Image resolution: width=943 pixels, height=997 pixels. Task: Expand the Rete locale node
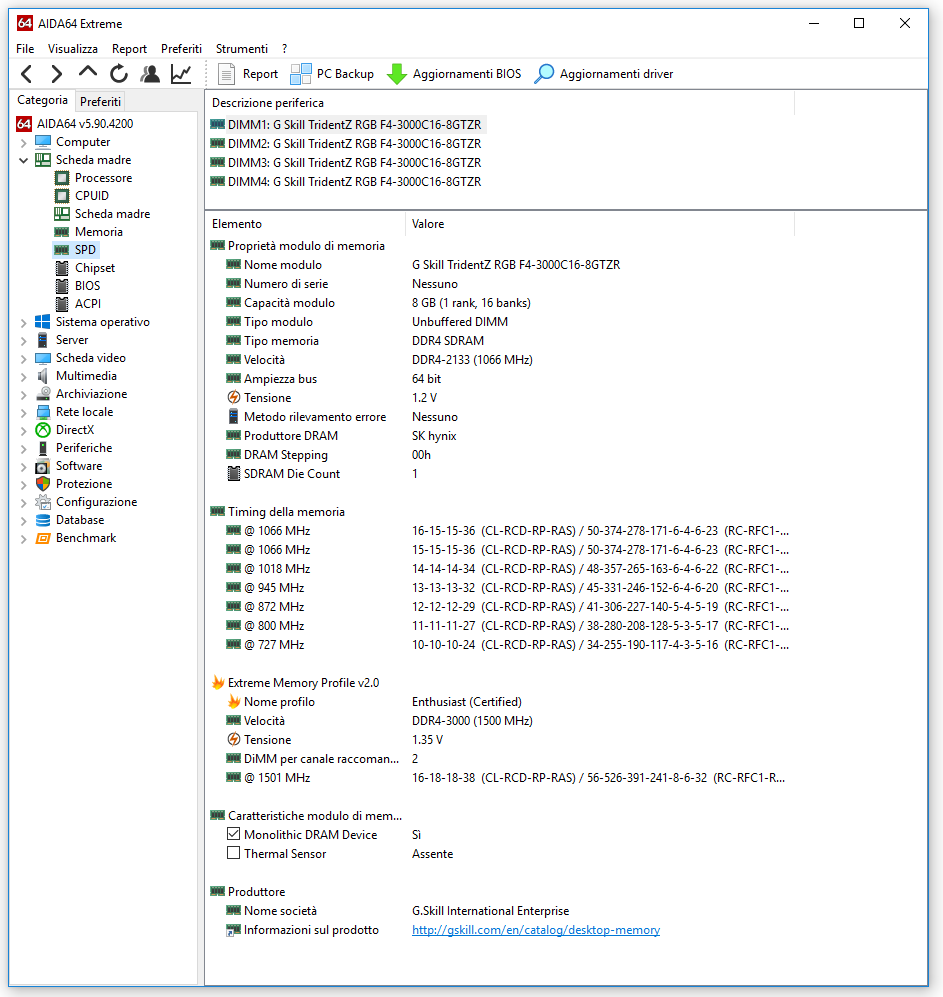[x=24, y=413]
